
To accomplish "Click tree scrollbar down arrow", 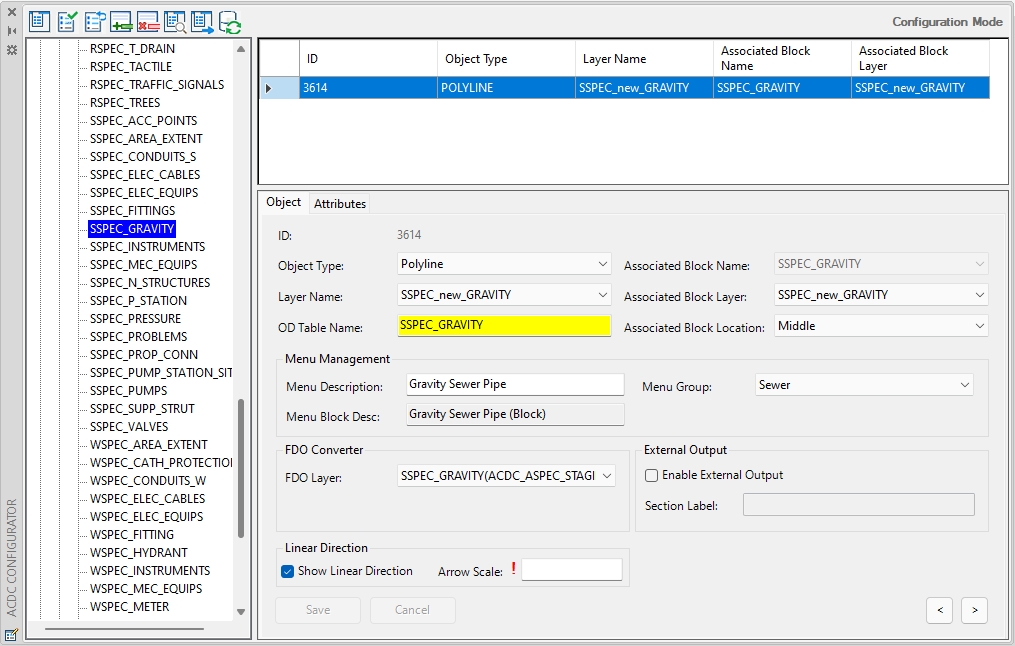I will click(241, 612).
